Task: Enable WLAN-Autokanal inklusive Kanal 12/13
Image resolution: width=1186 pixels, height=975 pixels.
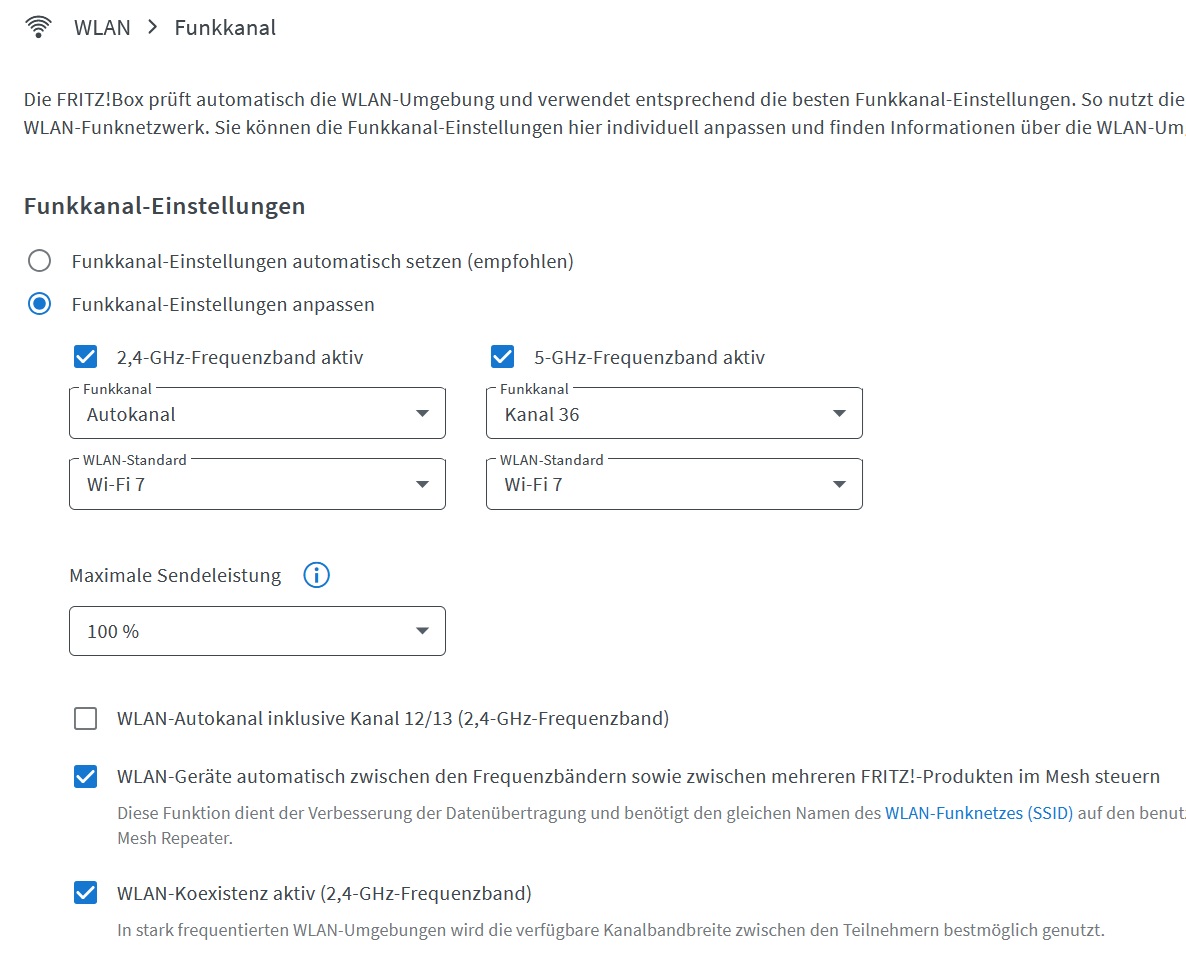Action: click(x=85, y=718)
